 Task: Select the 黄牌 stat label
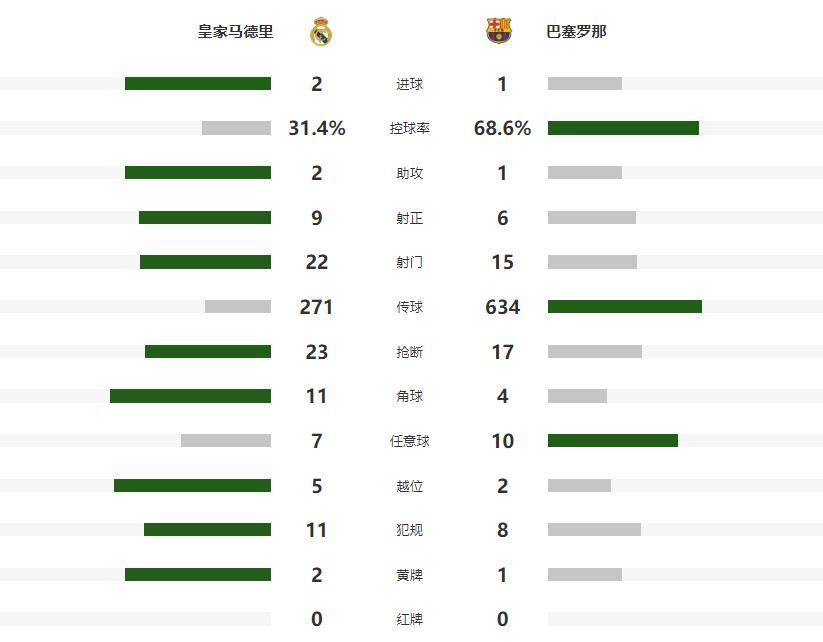[x=410, y=575]
